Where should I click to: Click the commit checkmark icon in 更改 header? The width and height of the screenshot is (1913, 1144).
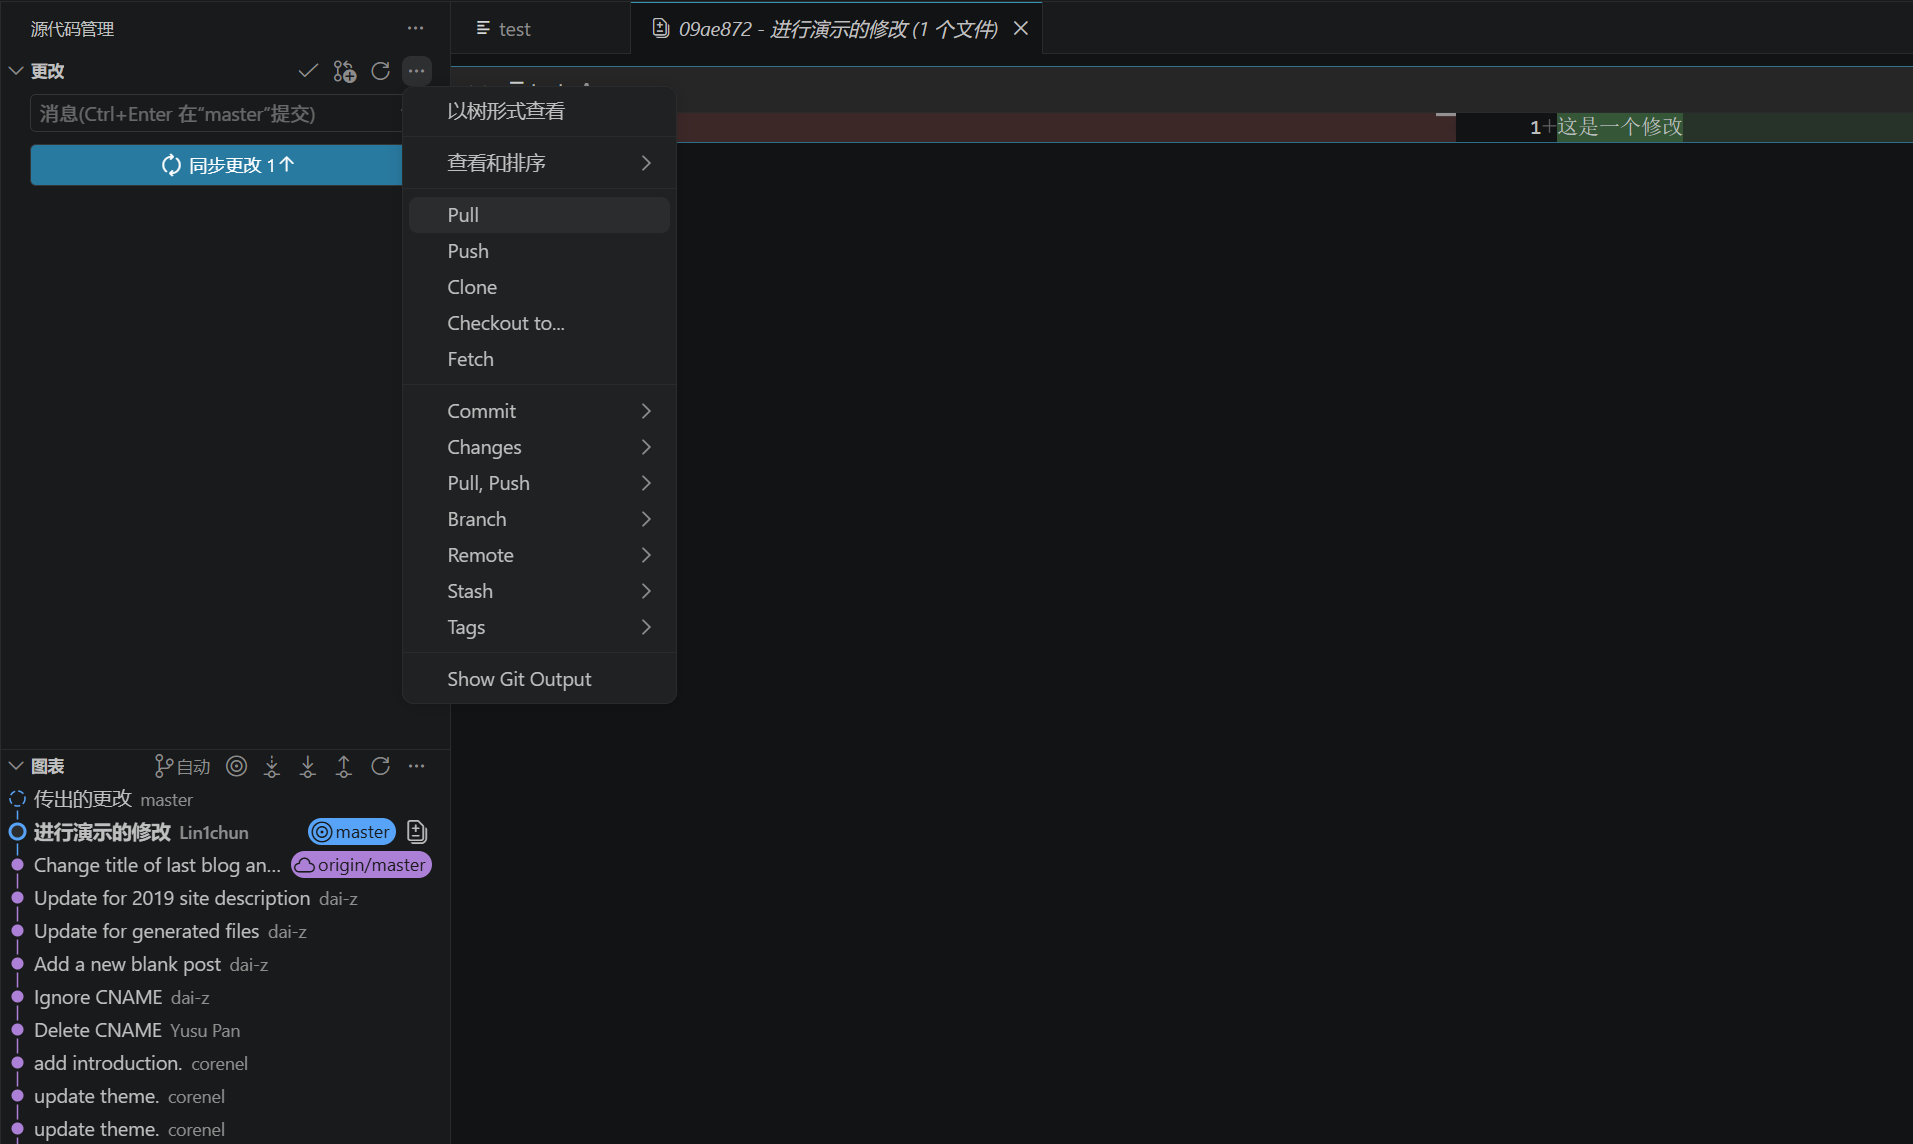coord(308,71)
